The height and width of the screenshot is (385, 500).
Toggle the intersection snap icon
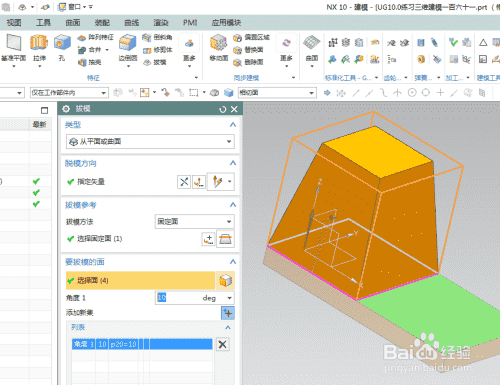(x=397, y=93)
